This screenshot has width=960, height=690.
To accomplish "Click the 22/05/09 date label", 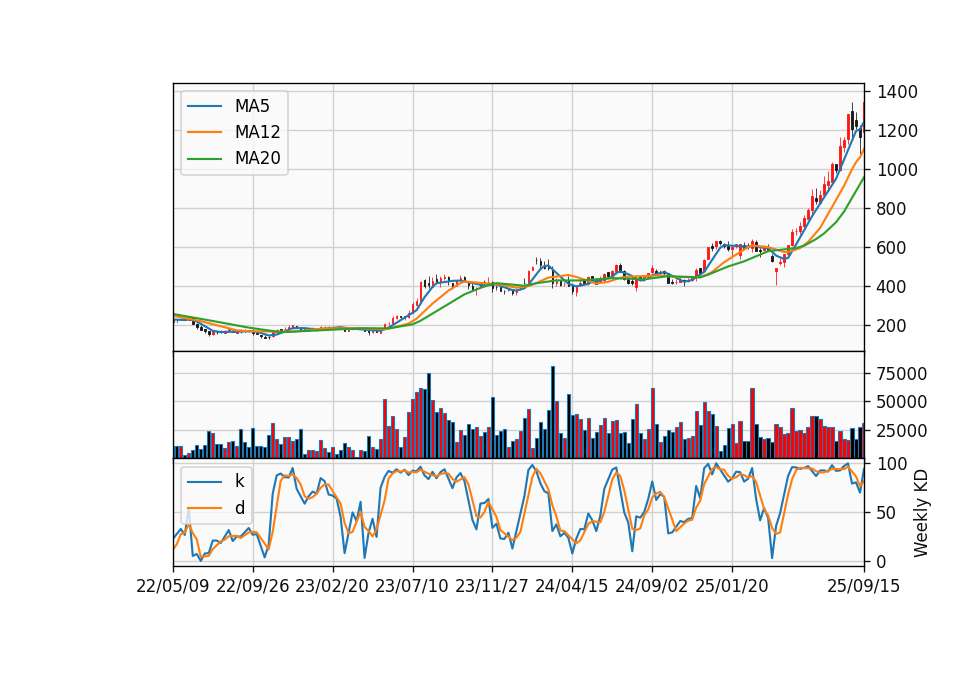I will click(173, 586).
